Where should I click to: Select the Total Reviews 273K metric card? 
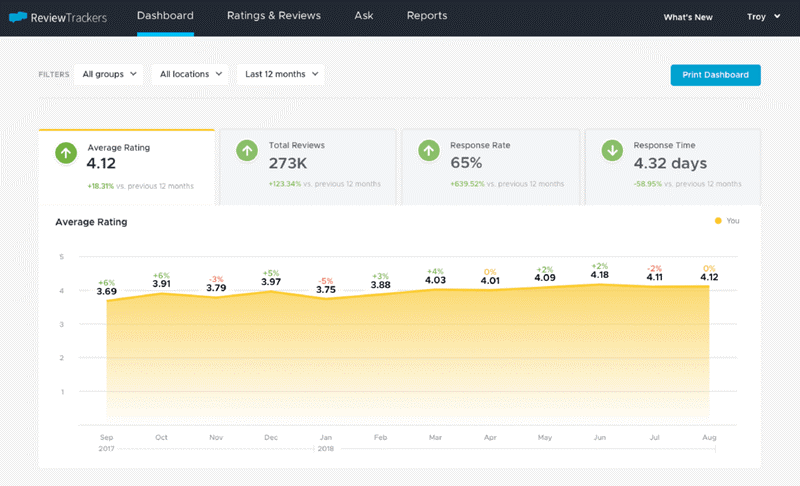coord(307,166)
